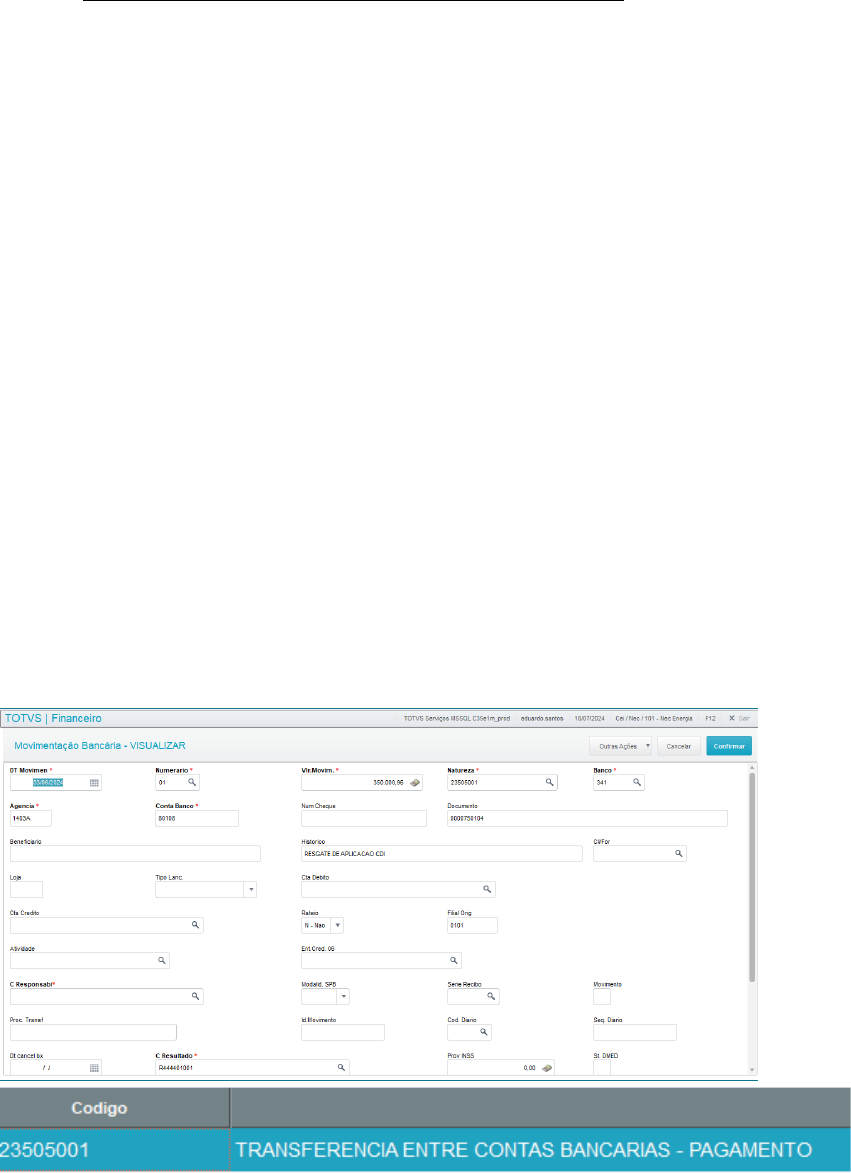Expand the Modalid. SPB dropdown

pos(343,996)
